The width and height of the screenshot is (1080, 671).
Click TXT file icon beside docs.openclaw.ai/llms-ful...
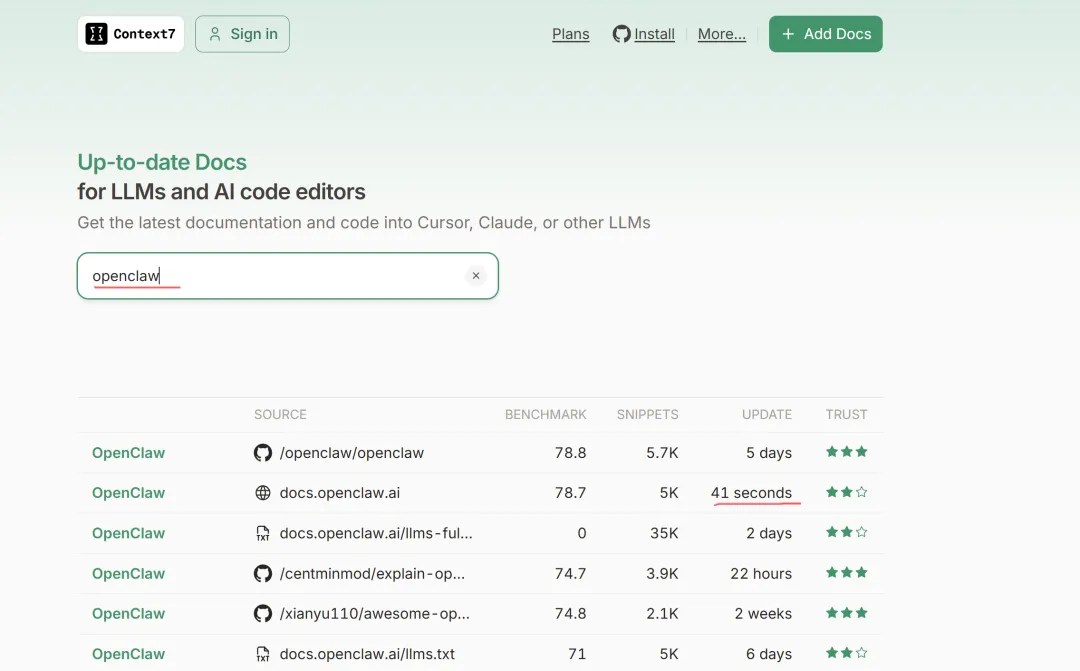[262, 533]
